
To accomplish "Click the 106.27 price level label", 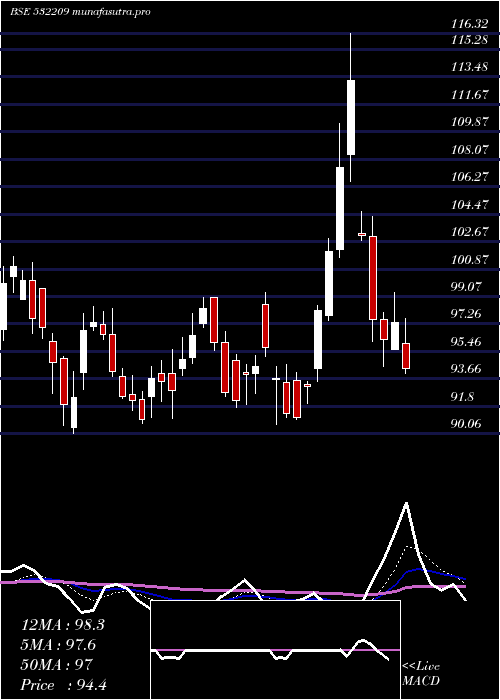I will point(469,177).
